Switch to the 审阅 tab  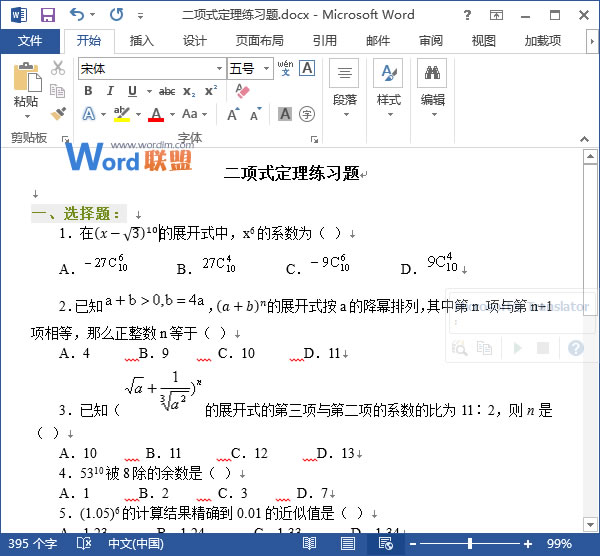click(430, 41)
